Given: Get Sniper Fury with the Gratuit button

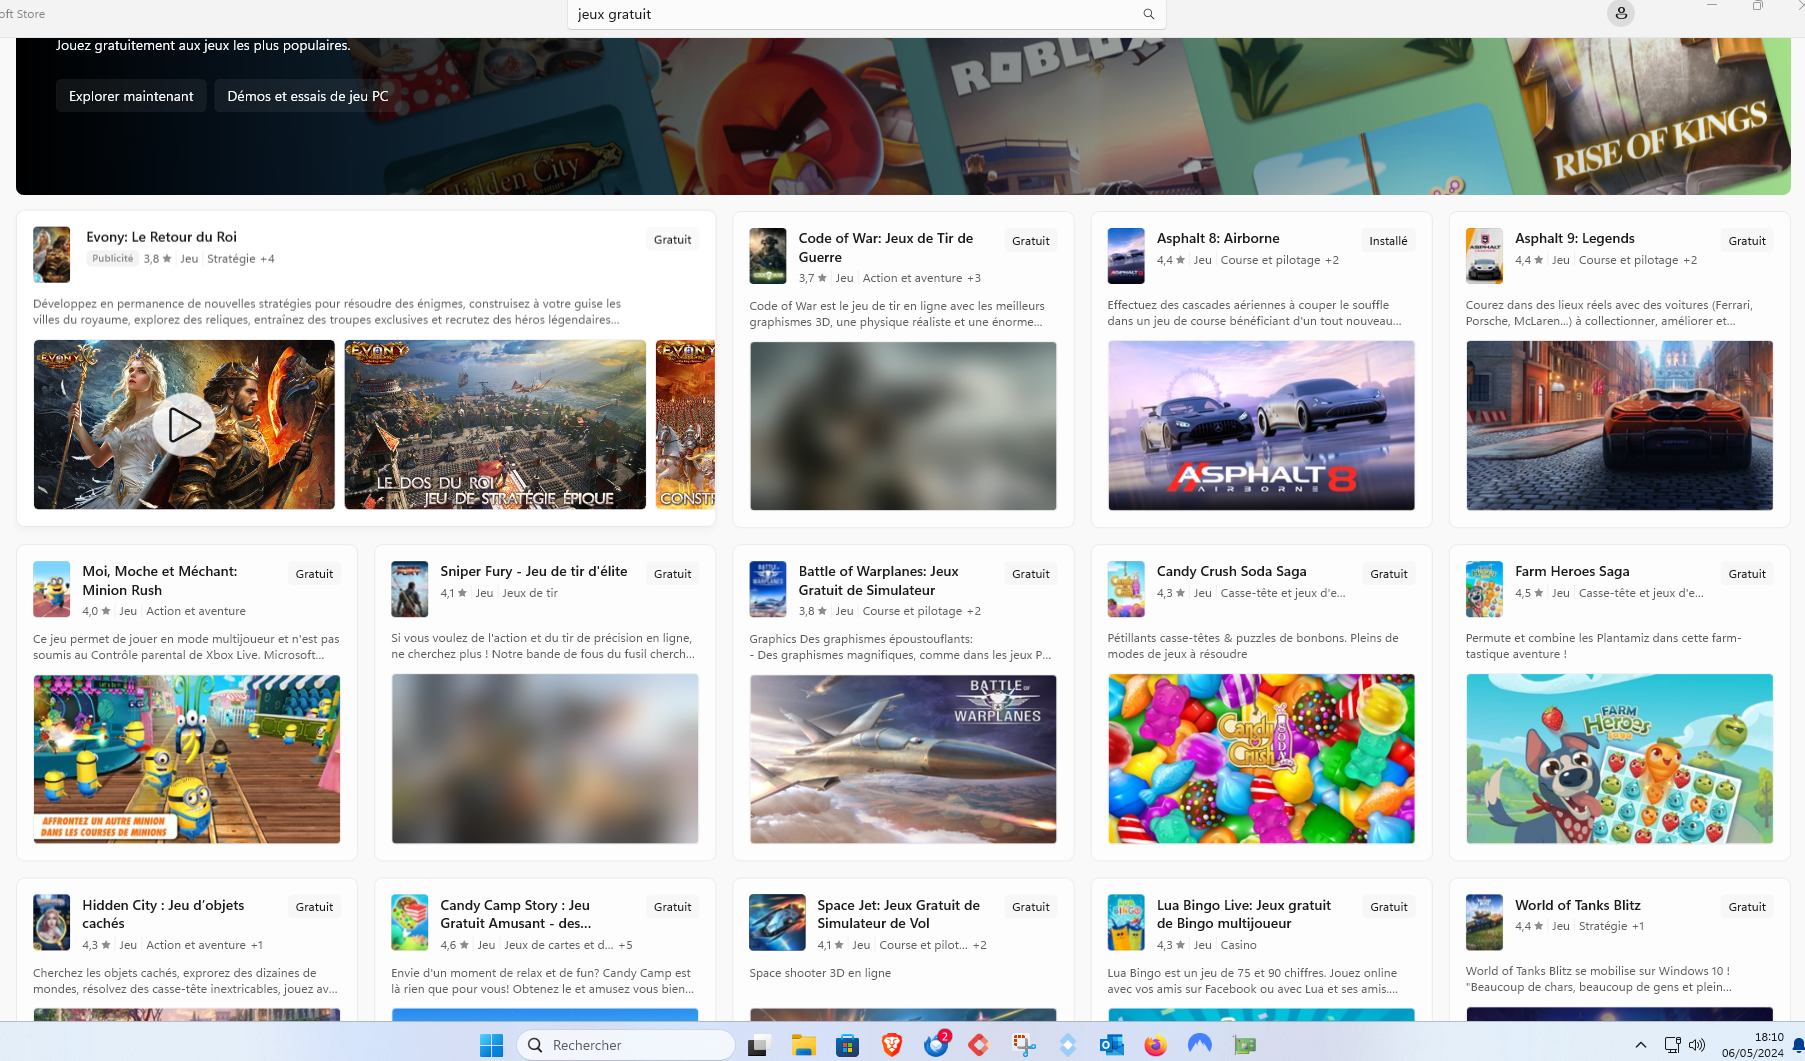Looking at the screenshot, I should (672, 574).
